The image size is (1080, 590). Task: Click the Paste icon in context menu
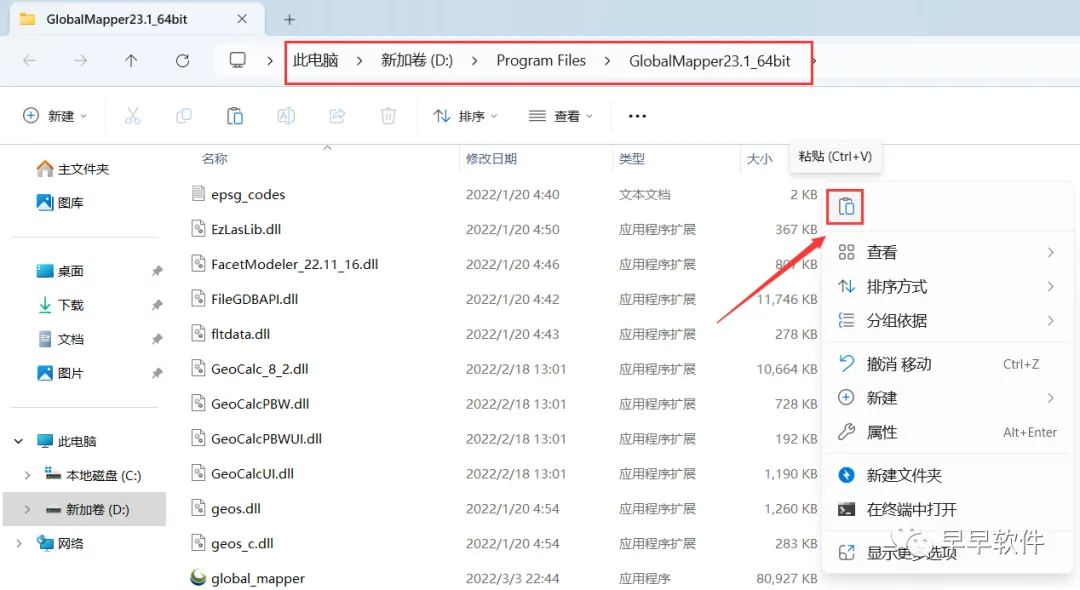(846, 207)
